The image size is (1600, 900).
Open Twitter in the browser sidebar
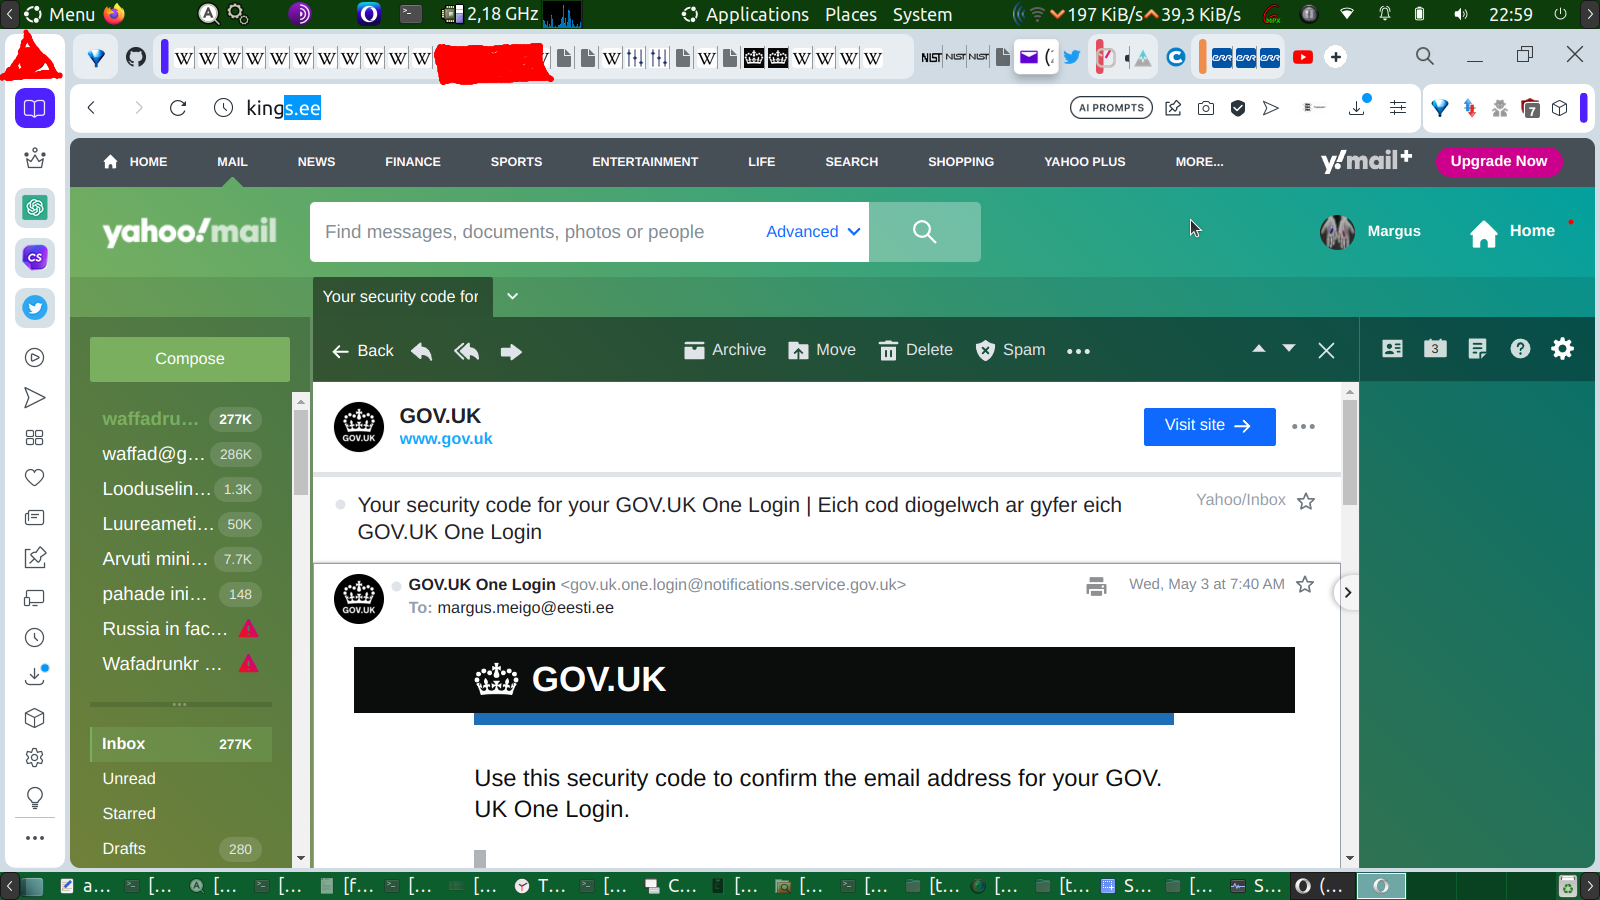click(35, 308)
